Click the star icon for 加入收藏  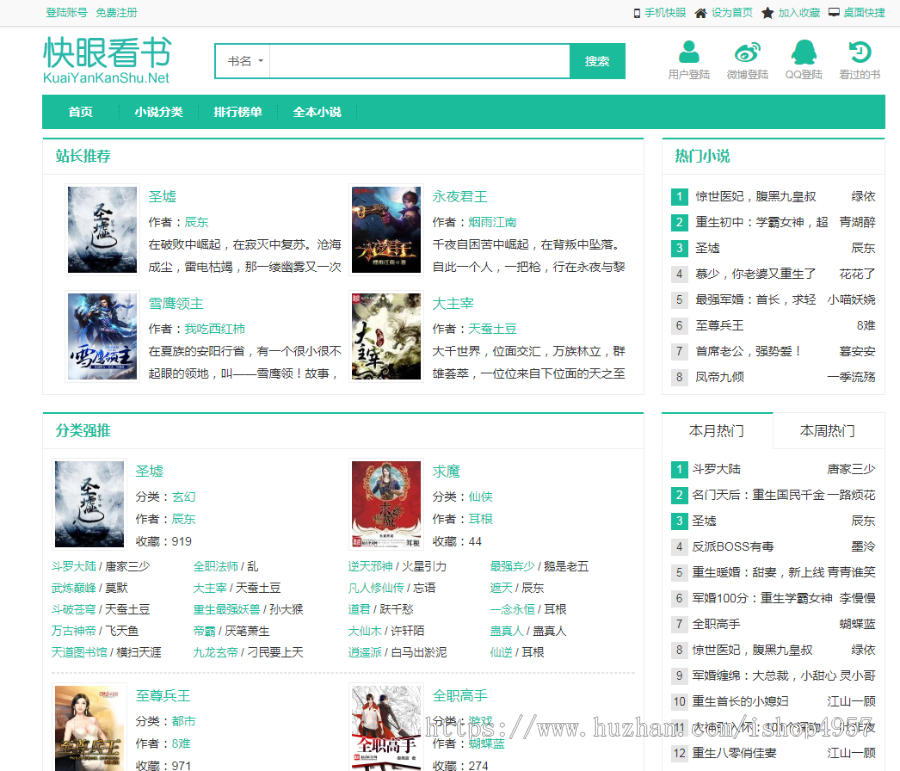(767, 13)
